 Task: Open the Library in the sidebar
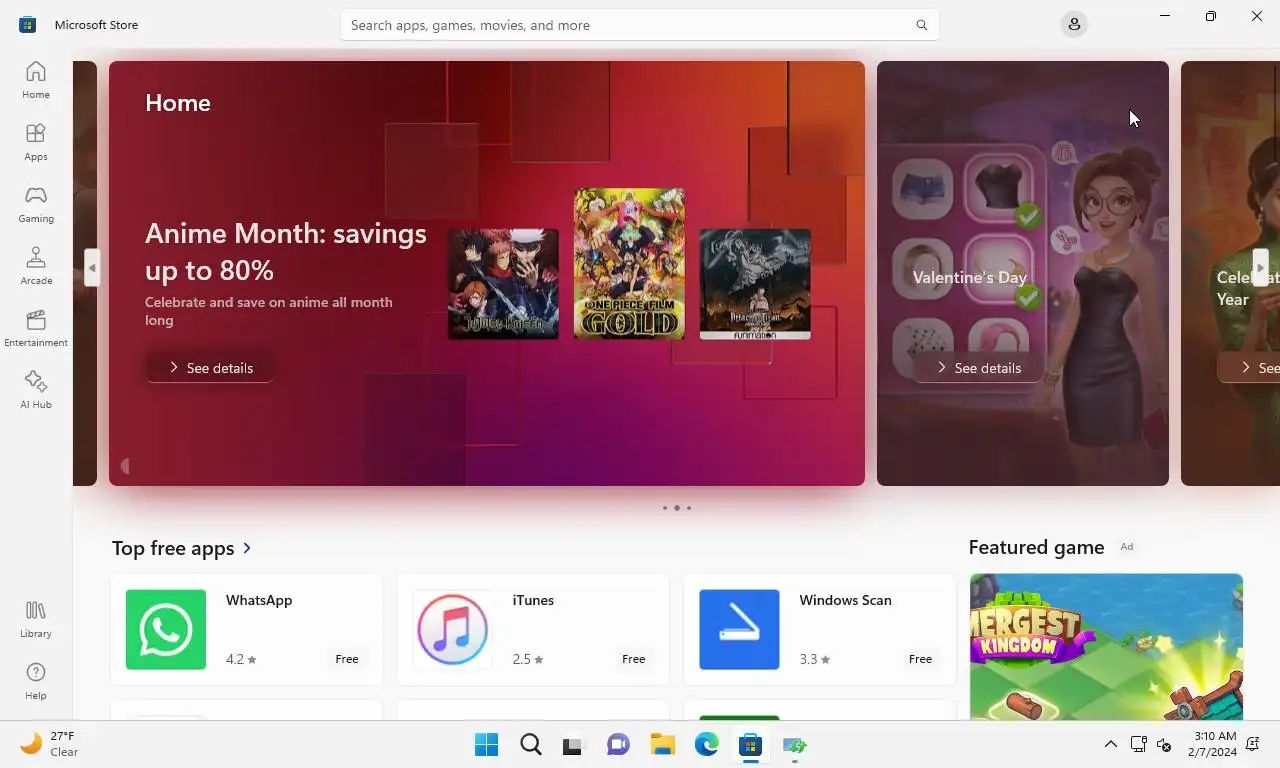[36, 619]
